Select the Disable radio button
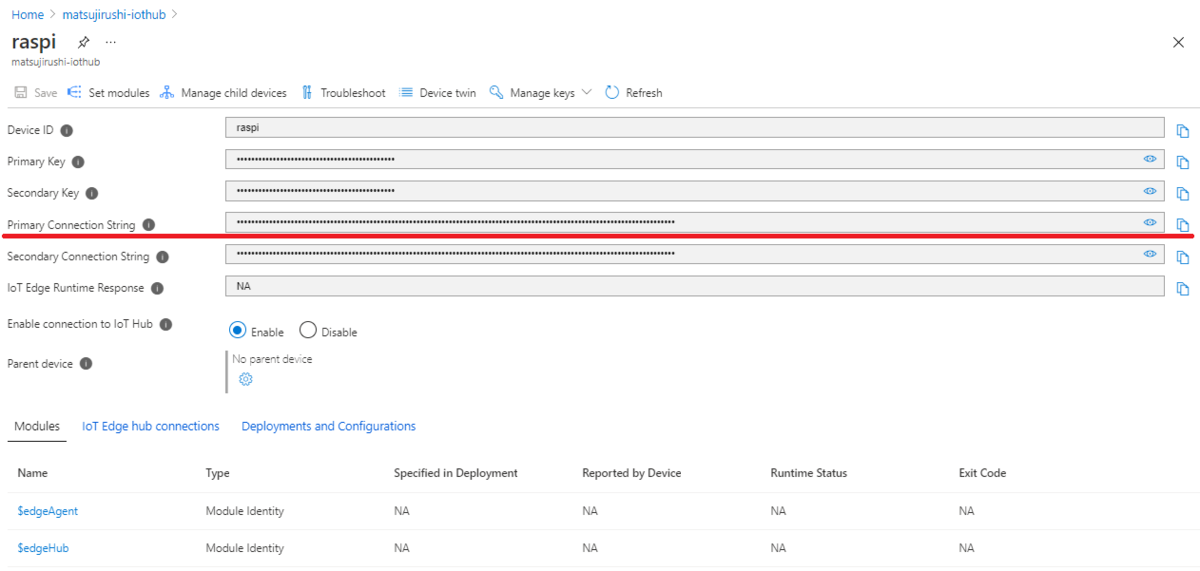The image size is (1200, 571). click(x=308, y=330)
